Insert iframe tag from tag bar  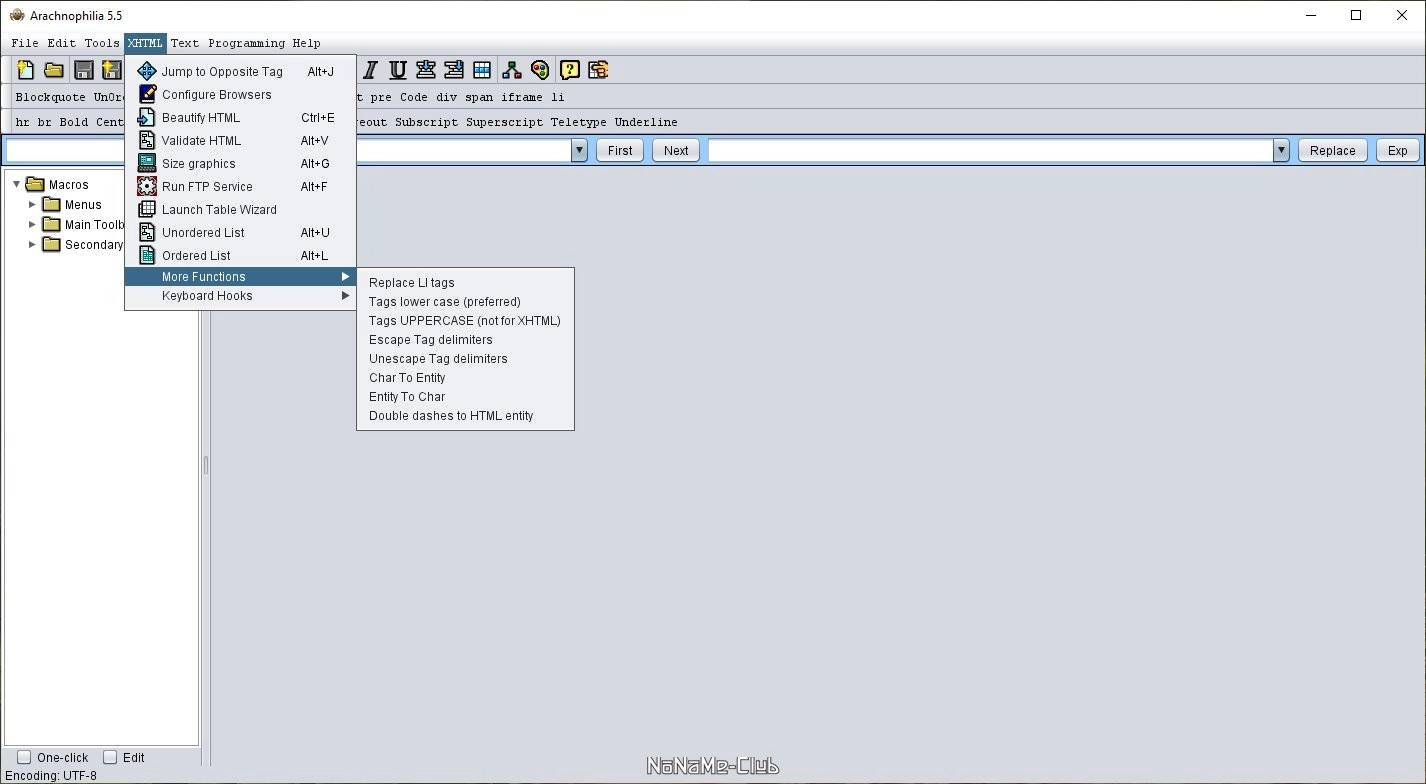(522, 97)
